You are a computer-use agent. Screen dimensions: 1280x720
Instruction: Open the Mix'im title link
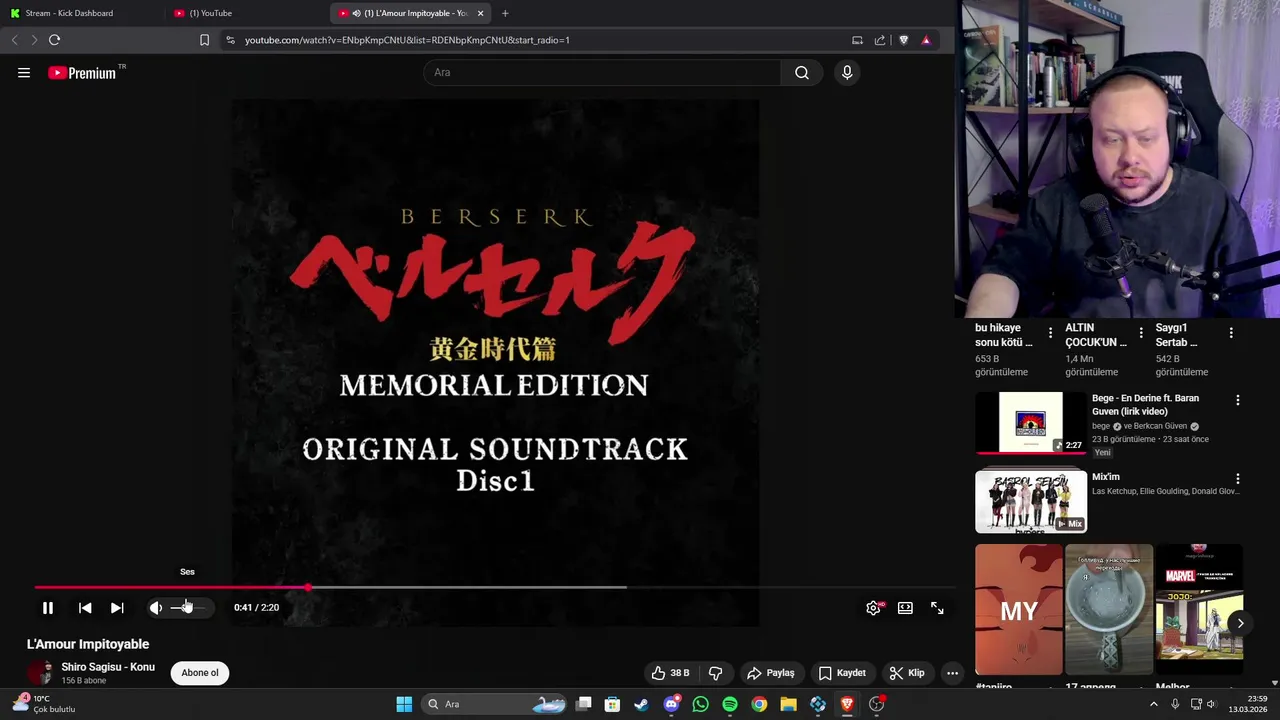[1106, 477]
